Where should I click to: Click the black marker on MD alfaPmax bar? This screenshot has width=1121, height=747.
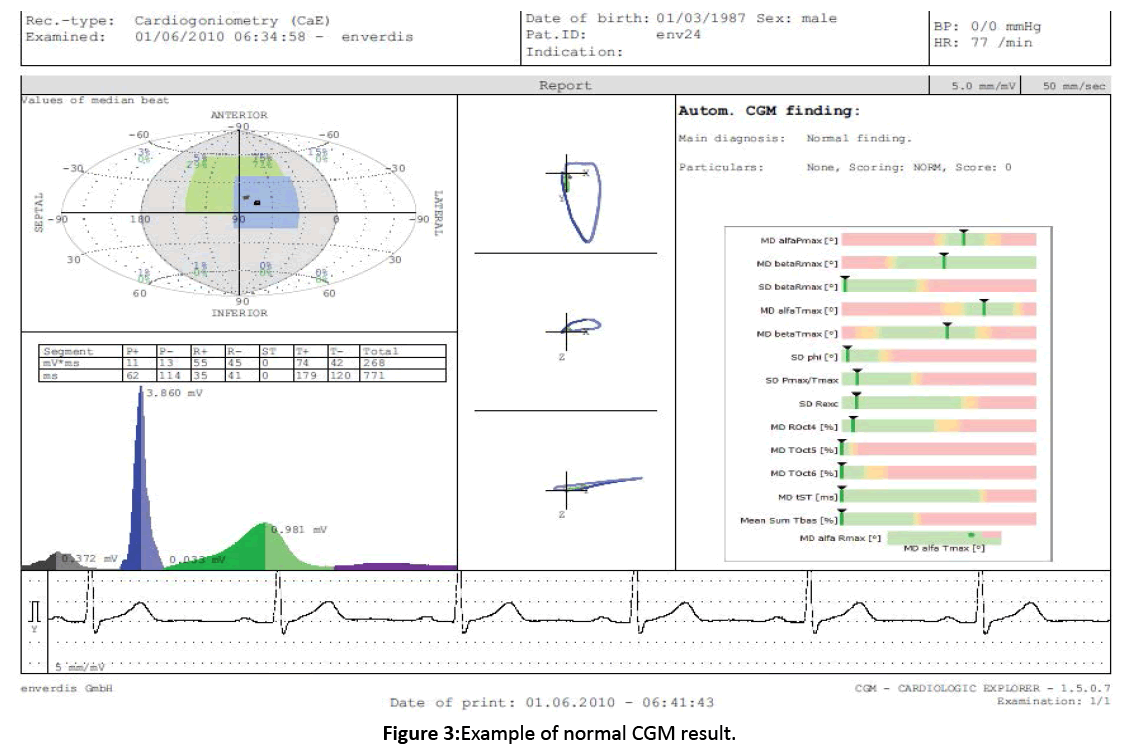coord(963,238)
